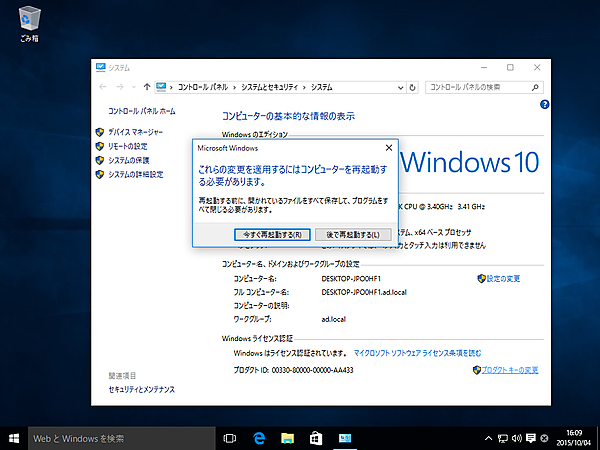Screen dimensions: 600x450
Task: Go to コントロール パネル ホーム
Action: pos(141,111)
